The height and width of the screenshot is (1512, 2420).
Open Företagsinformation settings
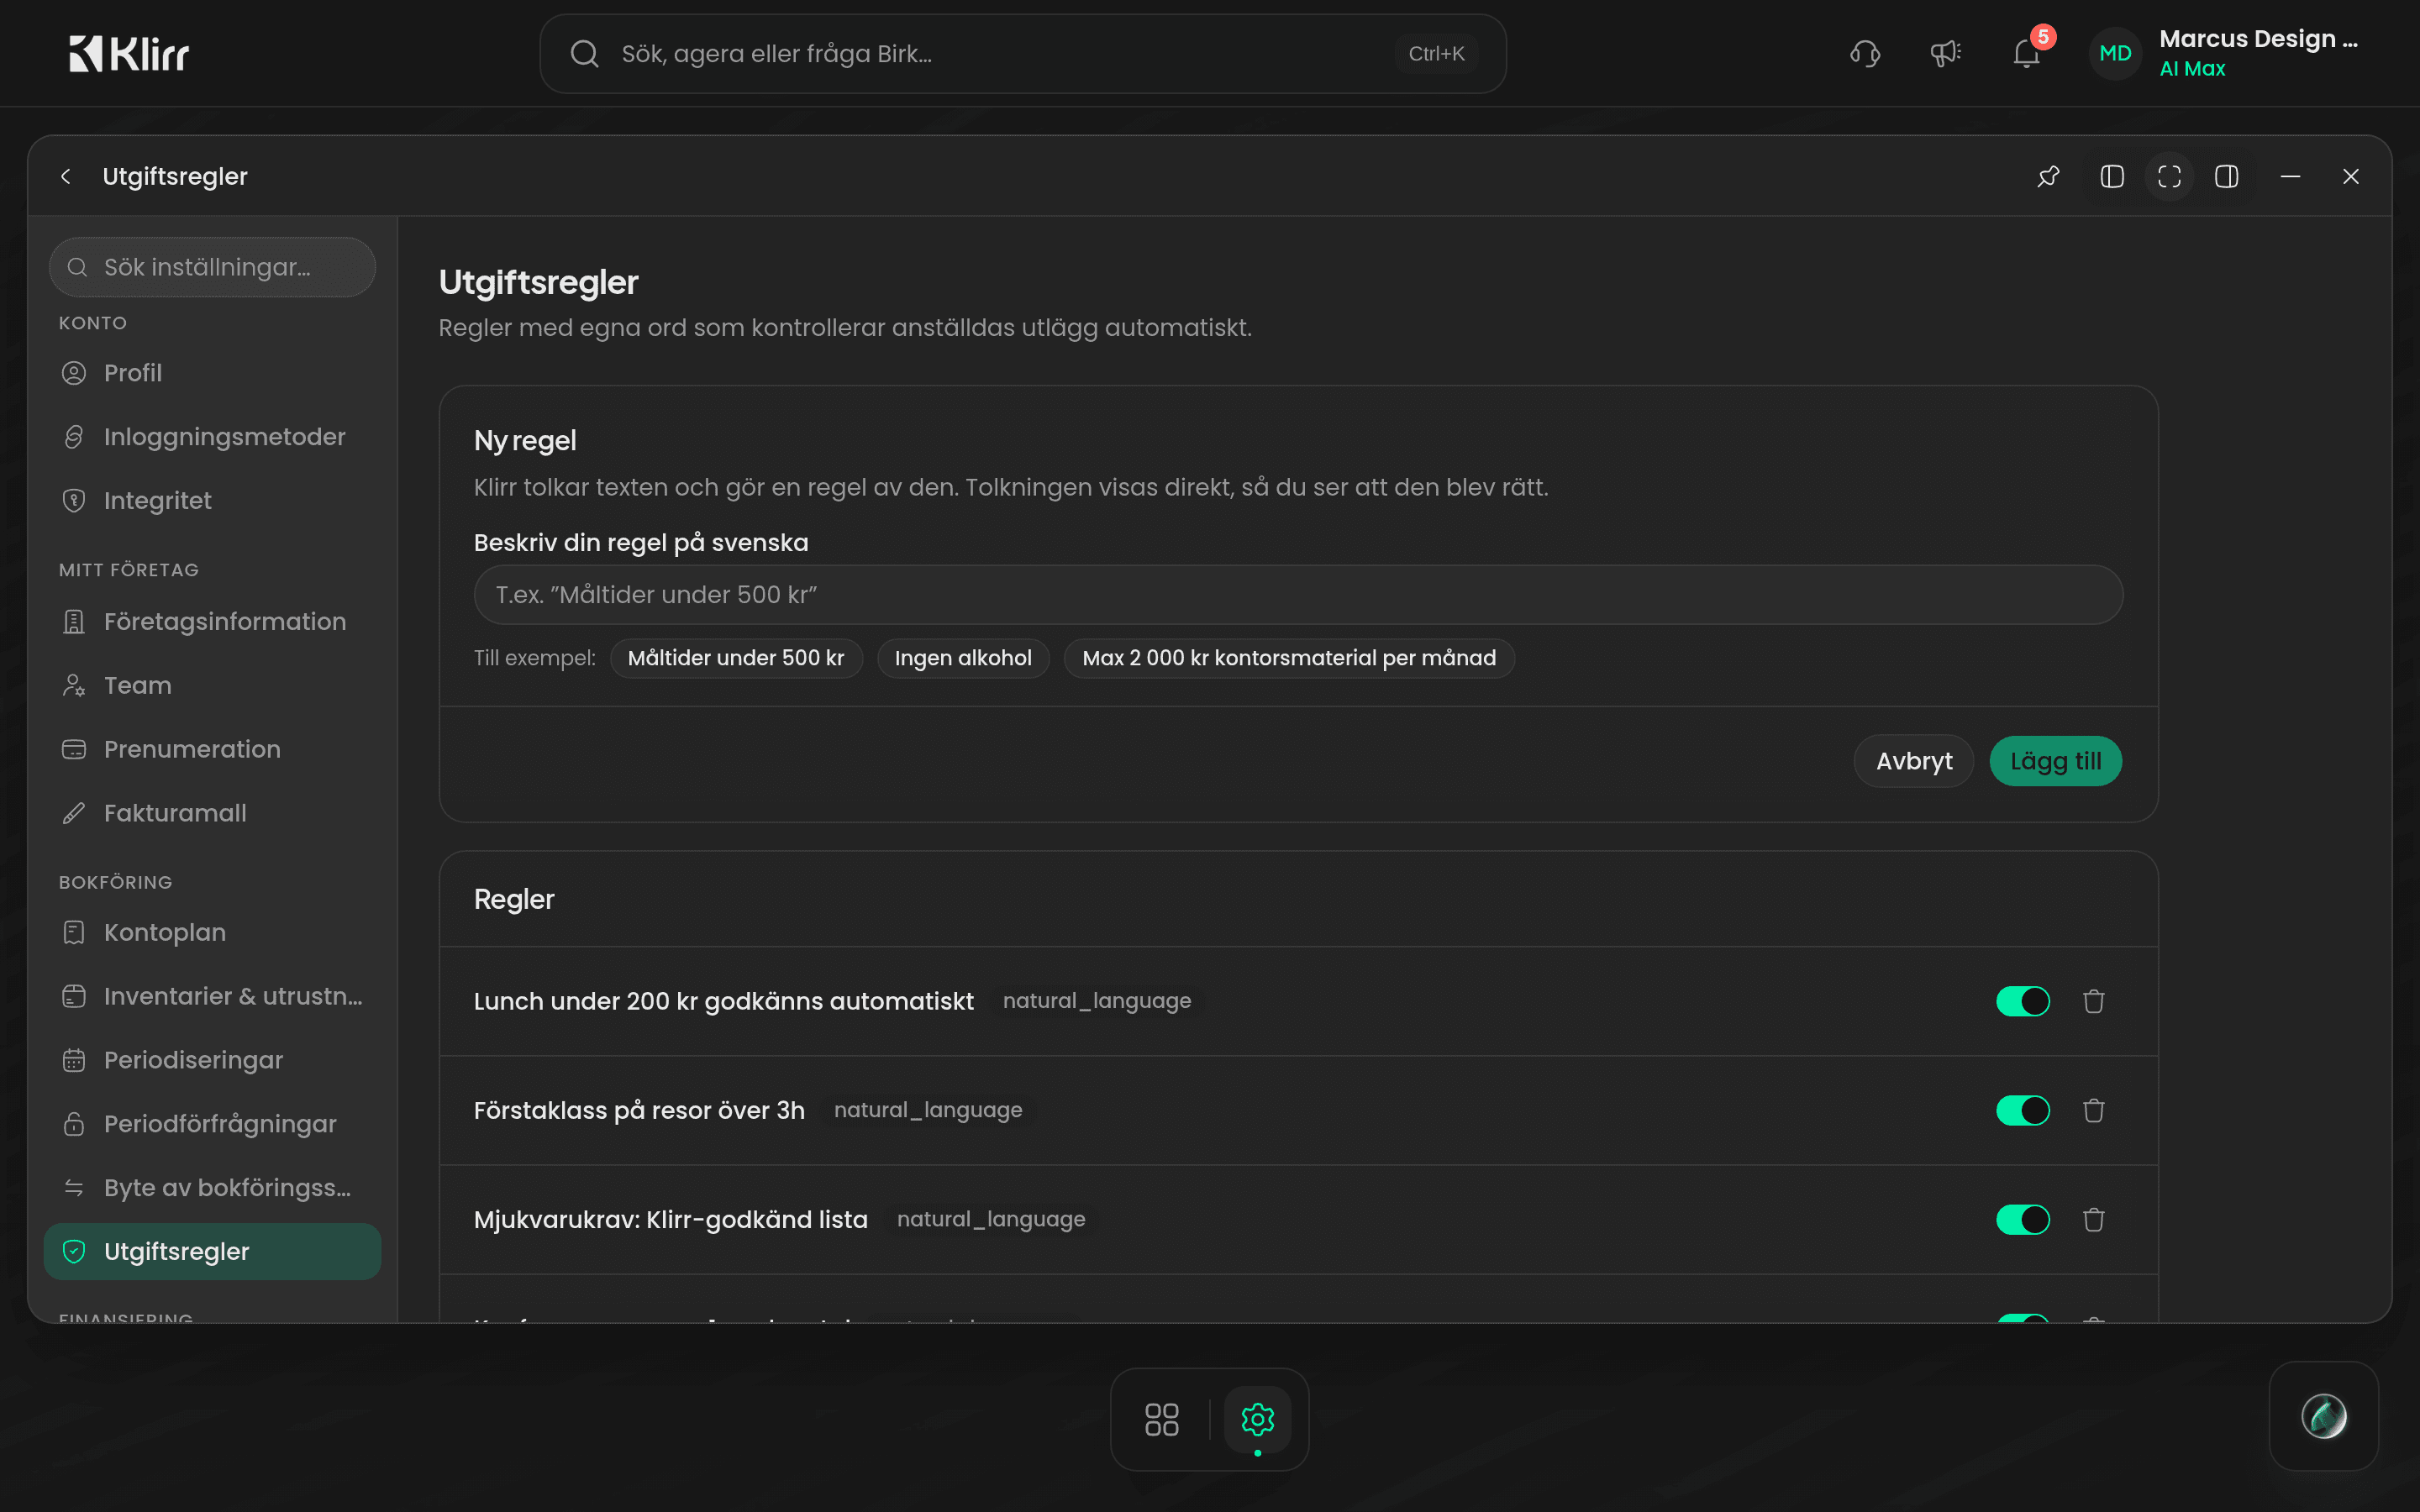tap(212, 621)
